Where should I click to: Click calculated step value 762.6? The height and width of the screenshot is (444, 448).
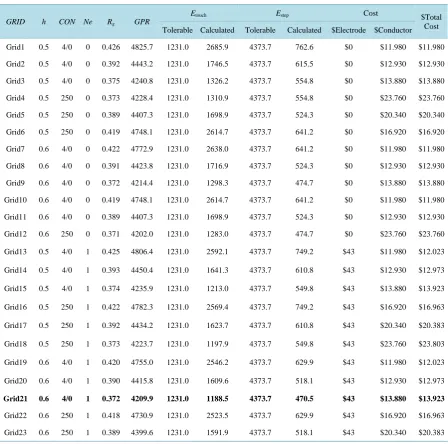304,47
